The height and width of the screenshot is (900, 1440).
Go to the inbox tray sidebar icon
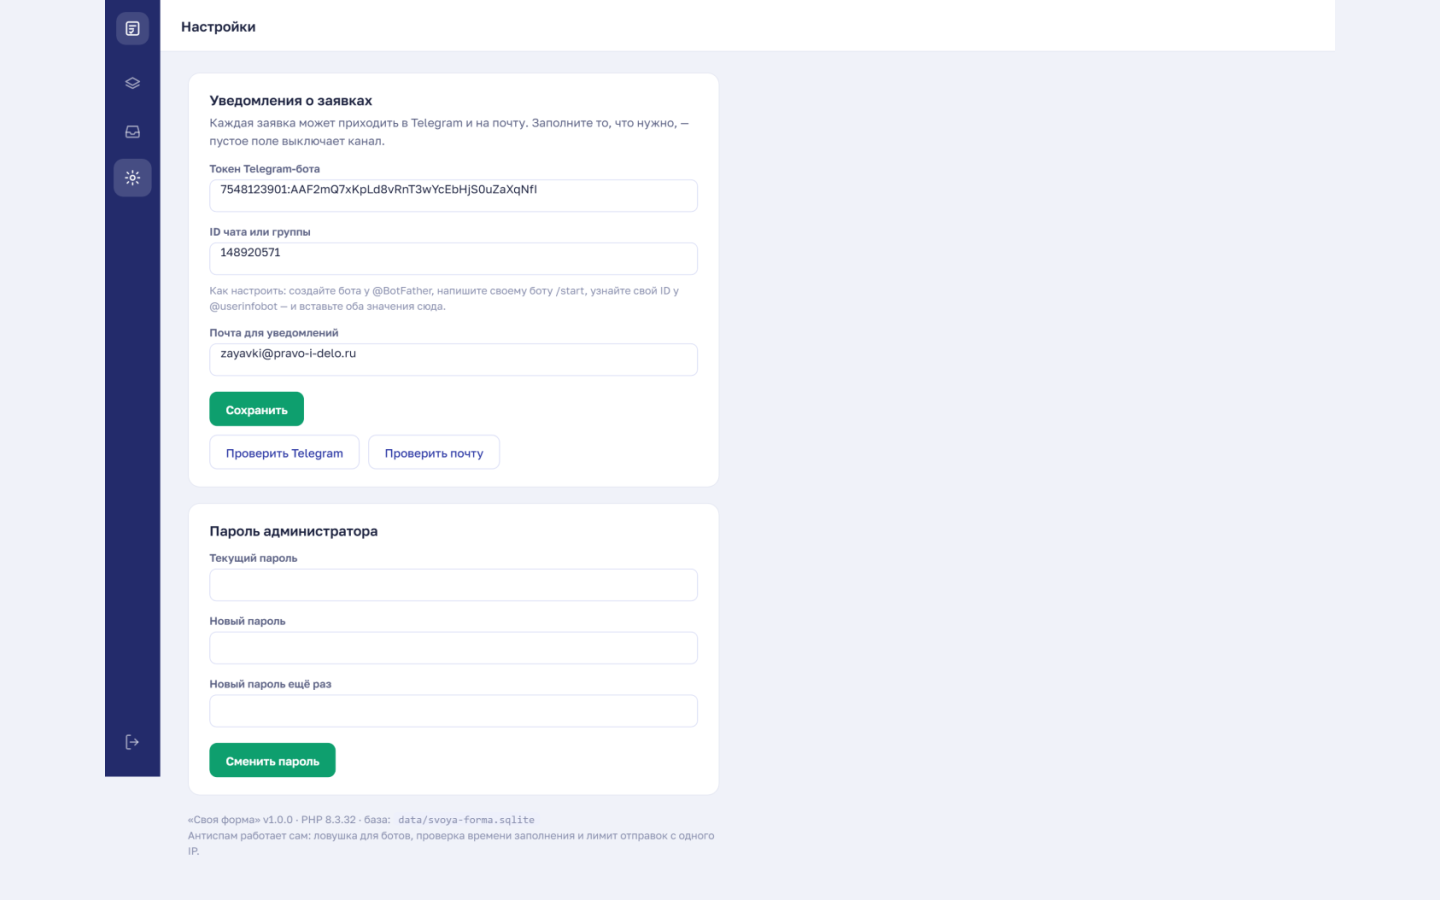click(132, 131)
